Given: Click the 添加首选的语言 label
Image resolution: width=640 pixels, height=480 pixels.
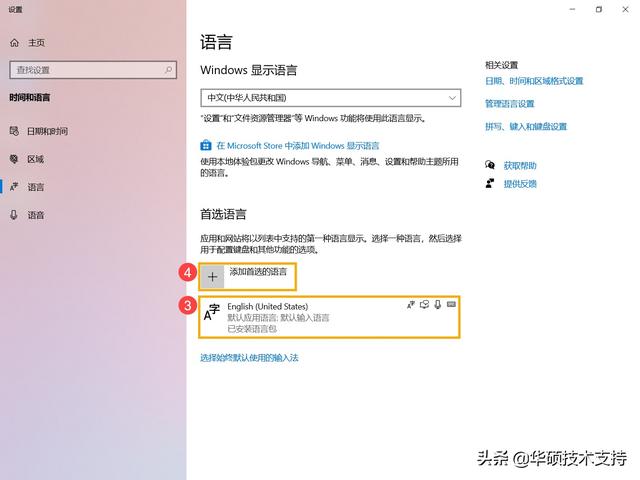Looking at the screenshot, I should click(258, 271).
